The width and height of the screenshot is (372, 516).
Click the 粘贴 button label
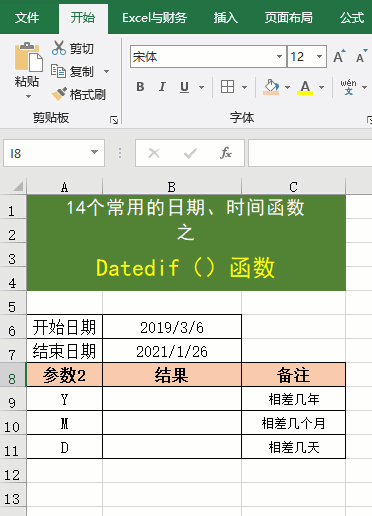click(27, 81)
